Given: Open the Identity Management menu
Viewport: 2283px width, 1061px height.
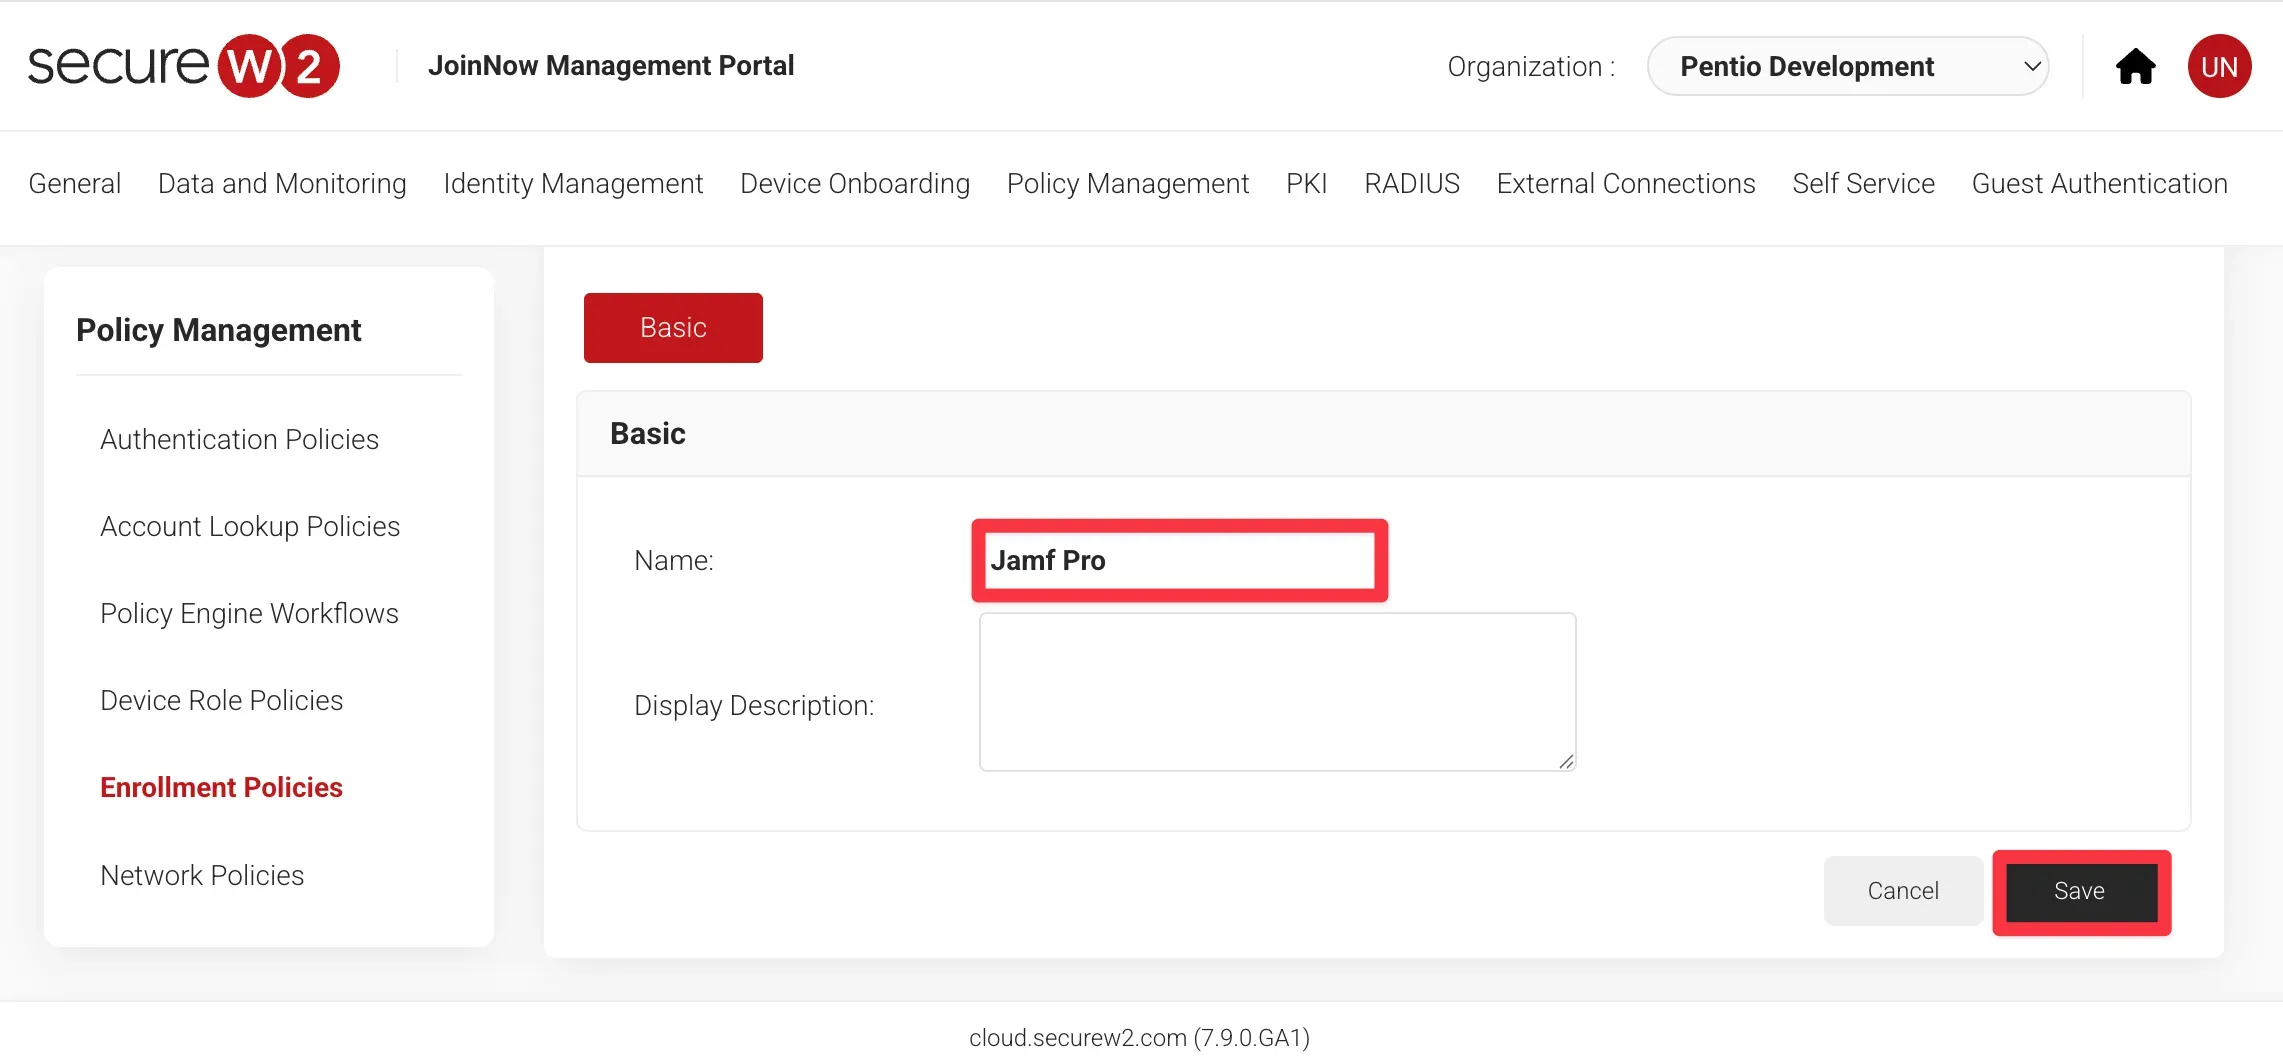Looking at the screenshot, I should [x=573, y=184].
